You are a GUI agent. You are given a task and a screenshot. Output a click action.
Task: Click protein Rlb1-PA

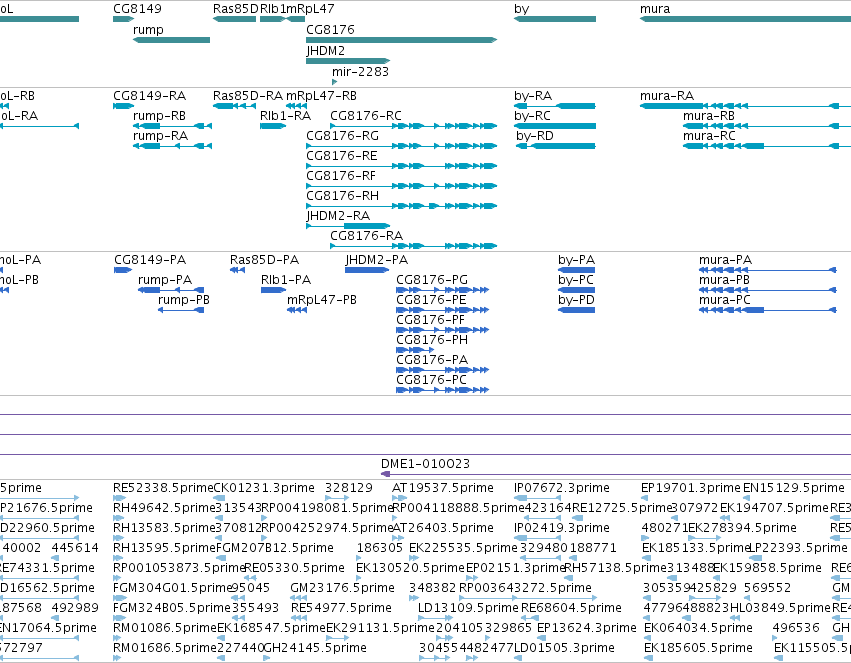click(286, 280)
